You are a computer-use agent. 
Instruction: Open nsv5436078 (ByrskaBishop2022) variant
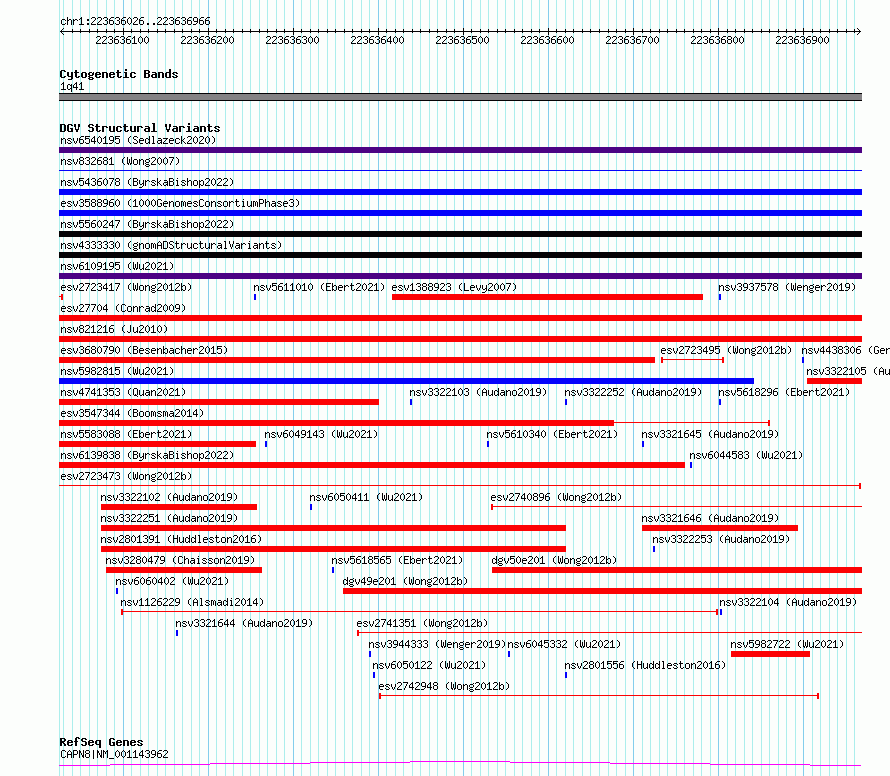point(147,182)
